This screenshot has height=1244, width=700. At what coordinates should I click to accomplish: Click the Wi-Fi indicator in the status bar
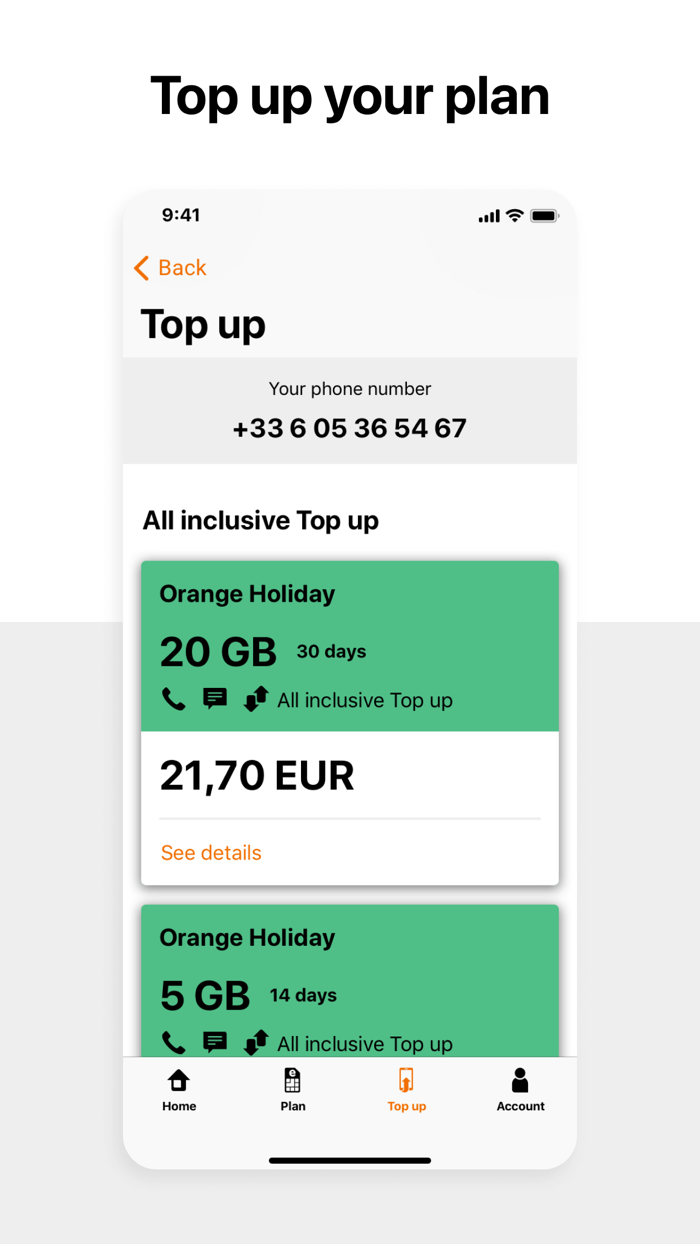pos(515,214)
